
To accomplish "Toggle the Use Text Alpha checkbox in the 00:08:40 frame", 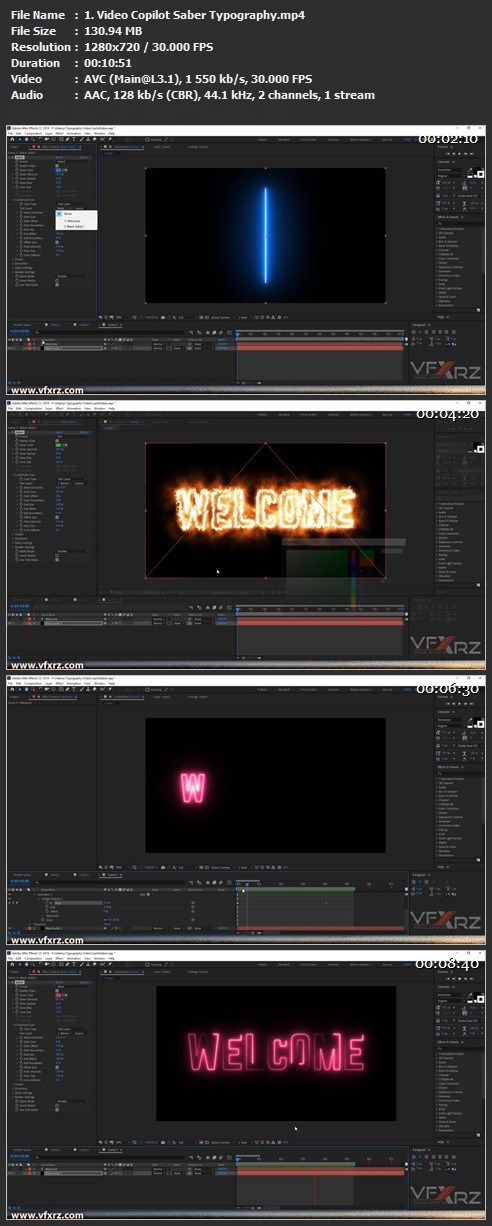I will pos(57,1110).
